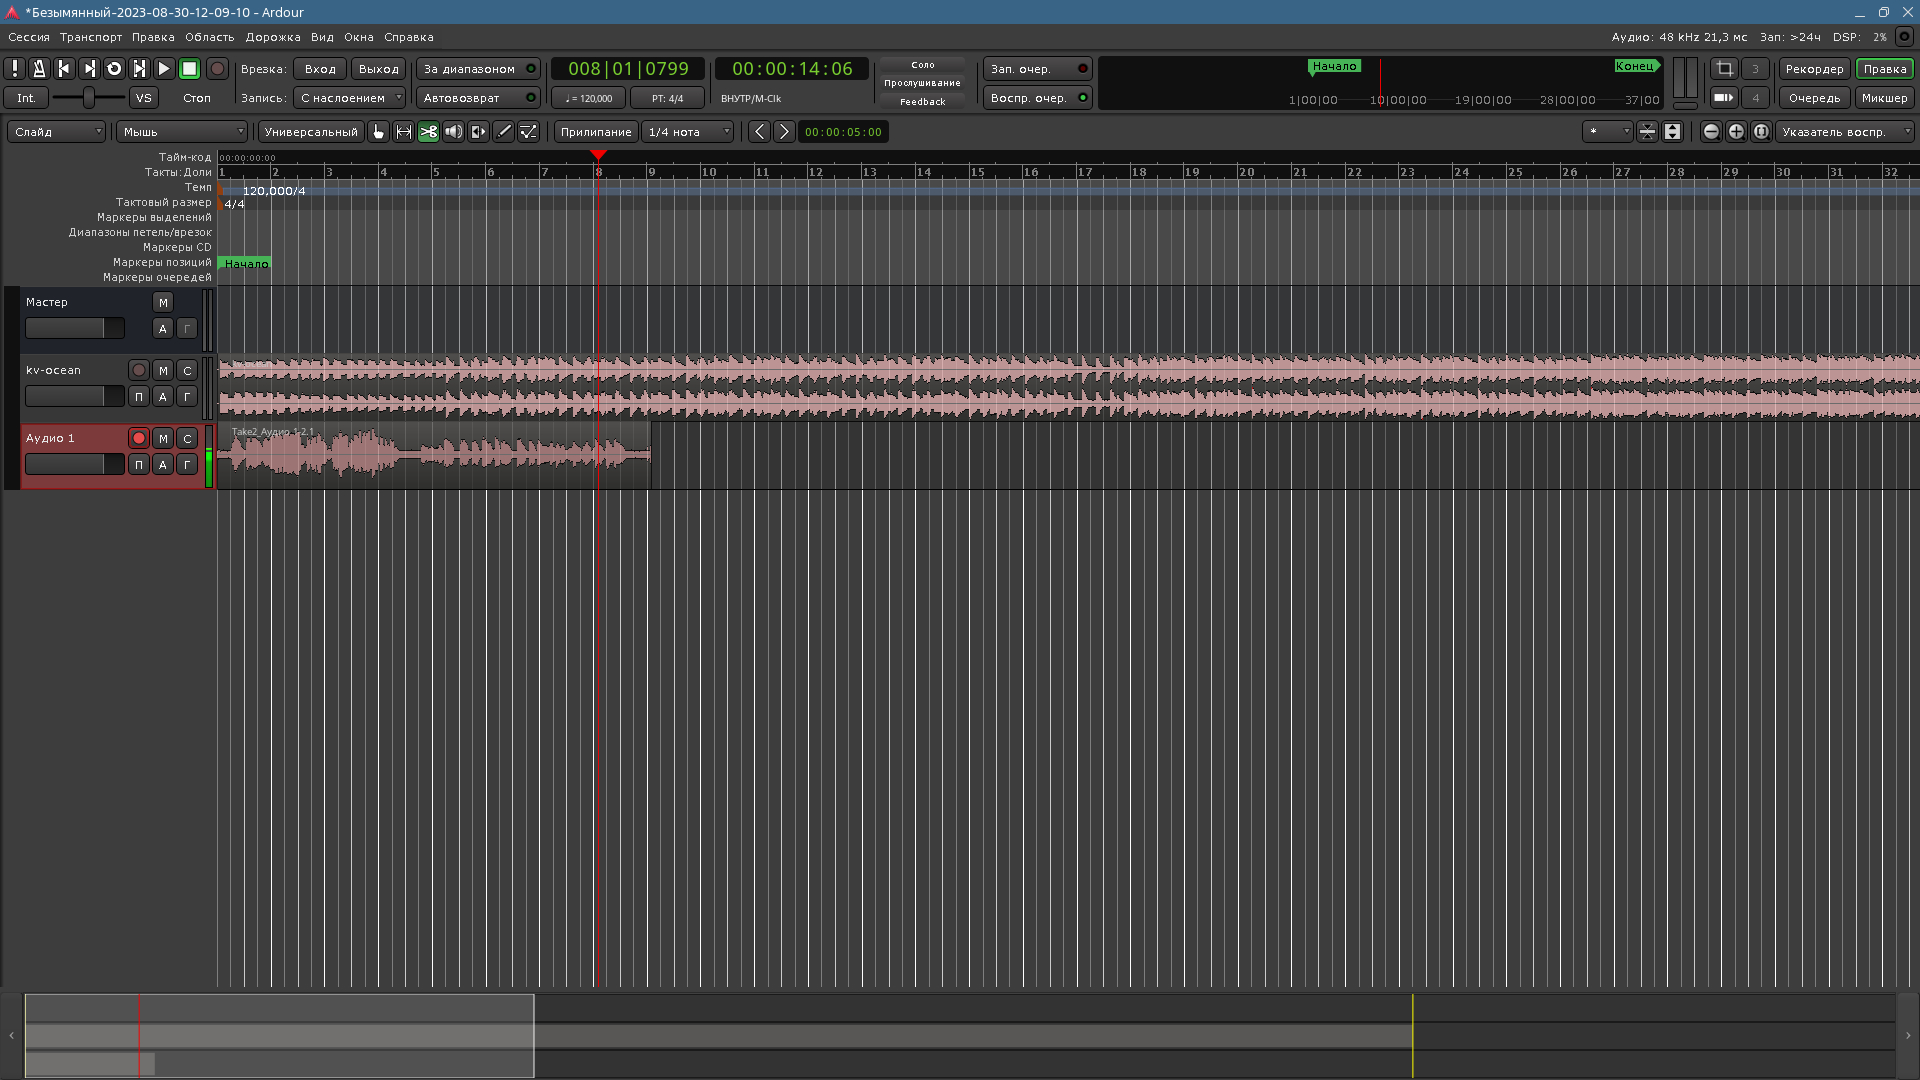Viewport: 1920px width, 1080px height.
Task: Click the follow-range icon beside button 4
Action: click(1724, 98)
